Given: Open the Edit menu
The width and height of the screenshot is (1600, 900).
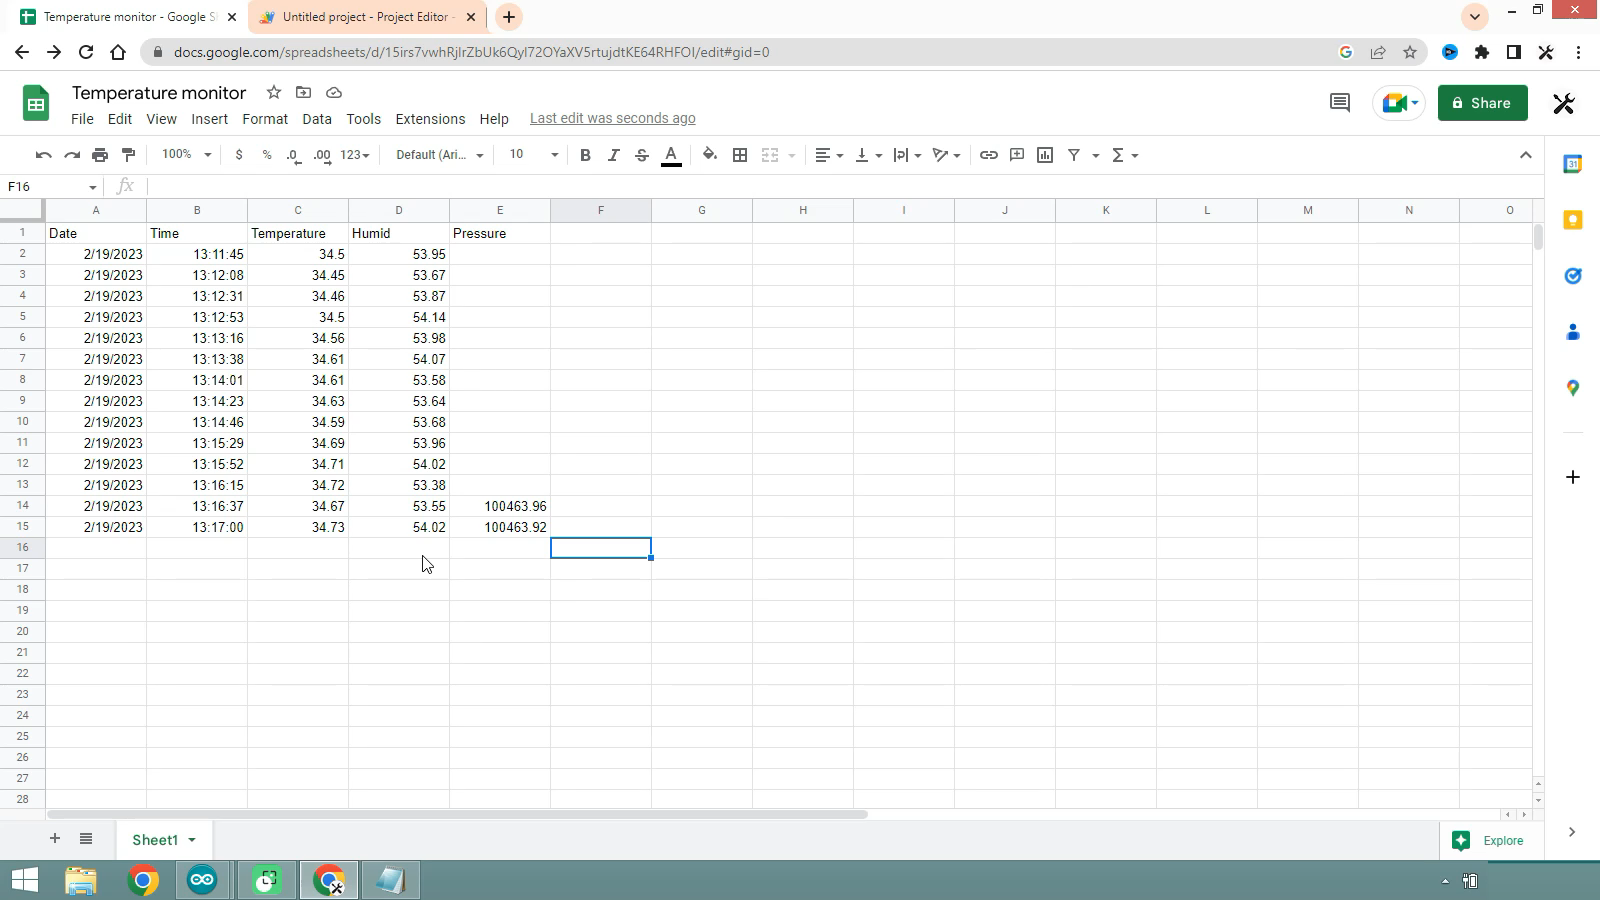Looking at the screenshot, I should 120,119.
